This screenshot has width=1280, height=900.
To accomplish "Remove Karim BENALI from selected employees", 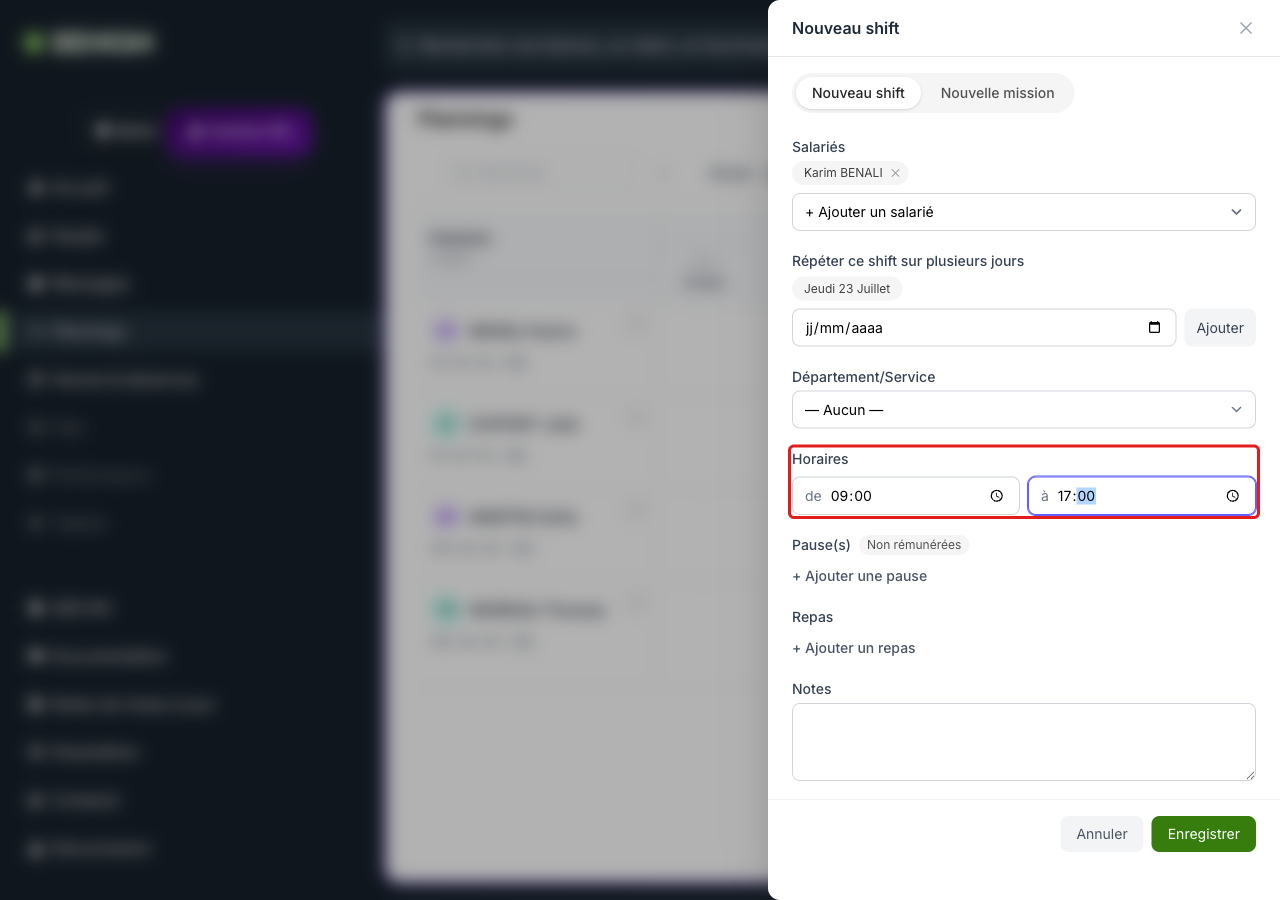I will coord(896,173).
